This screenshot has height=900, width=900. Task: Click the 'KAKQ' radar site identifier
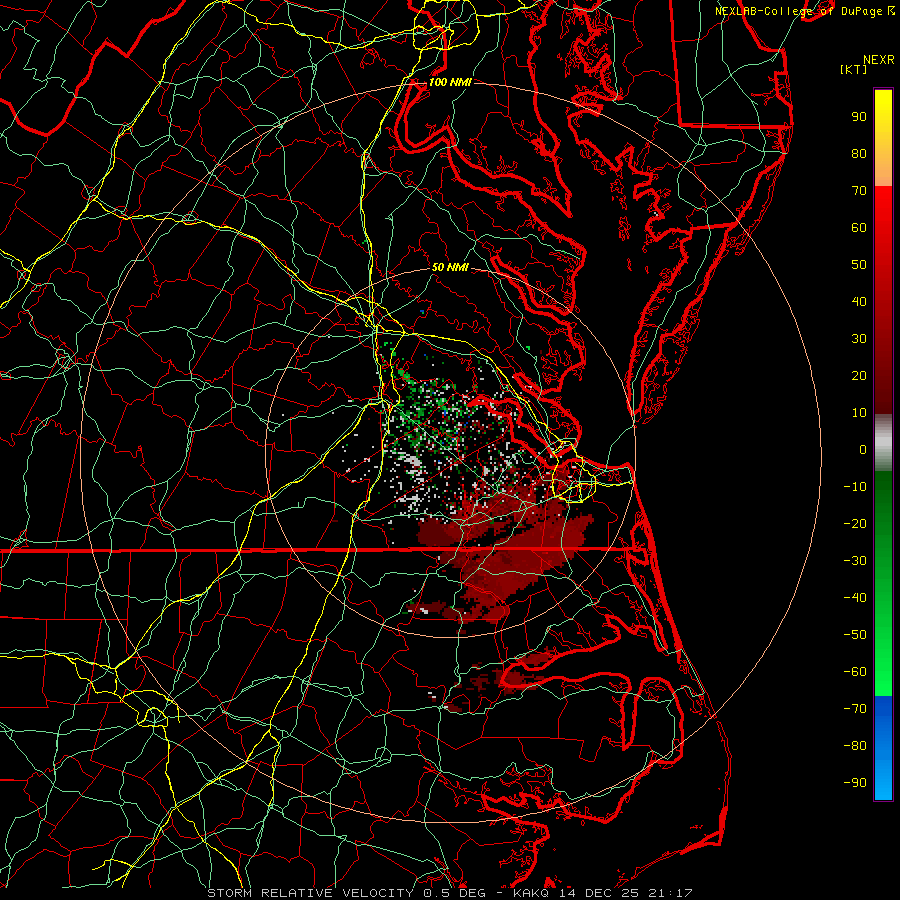tap(530, 893)
